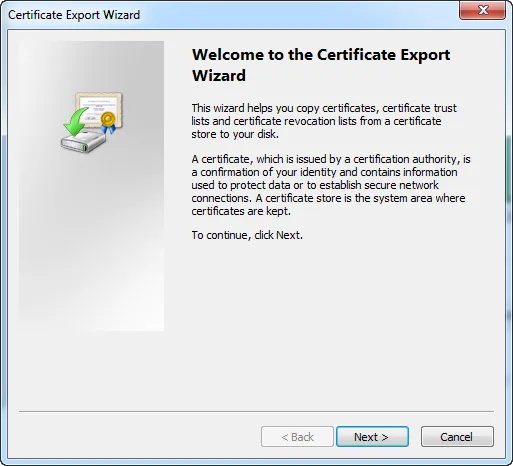
Task: Click the paragraph starting 'This wizard helps you copy'
Action: point(324,121)
